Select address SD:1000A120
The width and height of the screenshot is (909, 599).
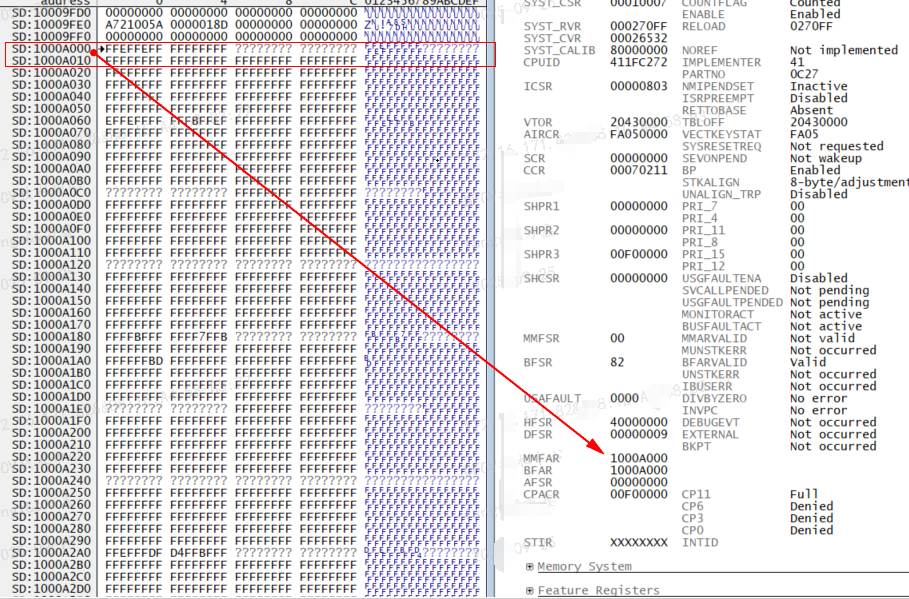52,265
